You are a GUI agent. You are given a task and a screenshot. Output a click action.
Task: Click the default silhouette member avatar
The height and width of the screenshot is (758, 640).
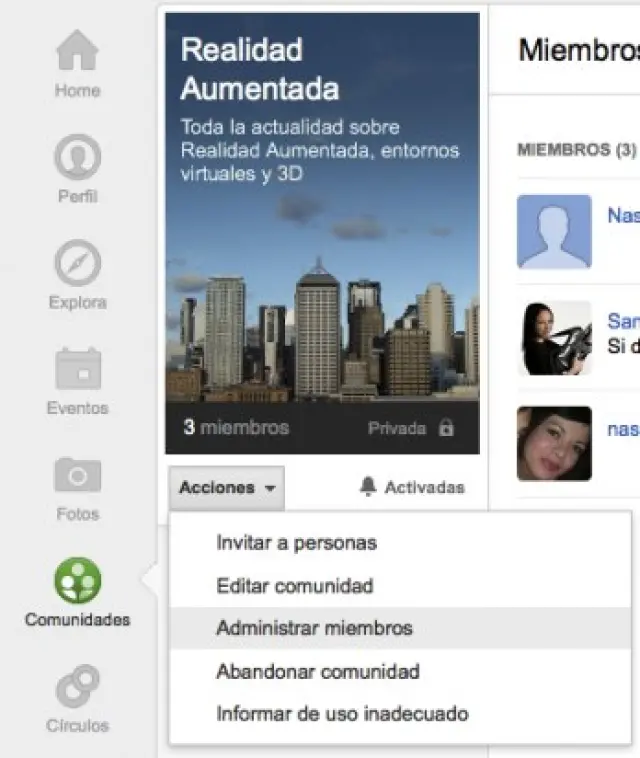(554, 231)
